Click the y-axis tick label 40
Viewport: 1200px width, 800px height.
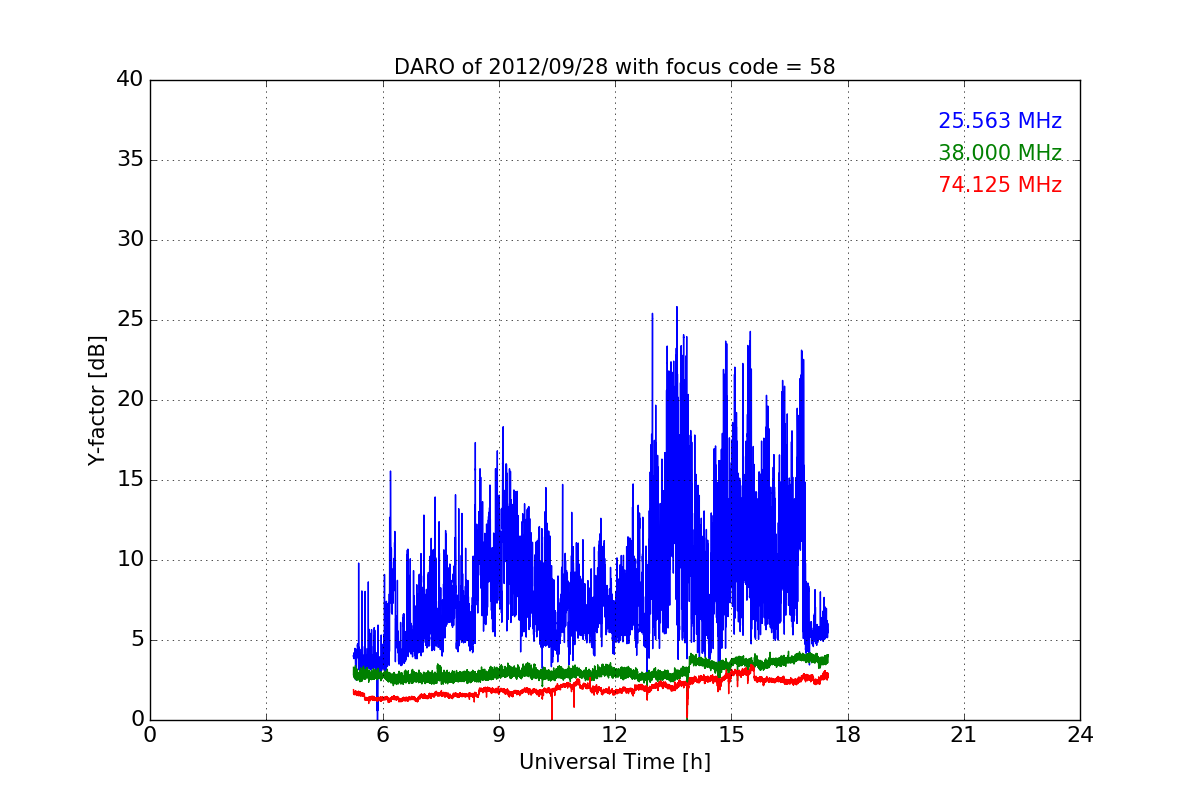click(x=130, y=80)
